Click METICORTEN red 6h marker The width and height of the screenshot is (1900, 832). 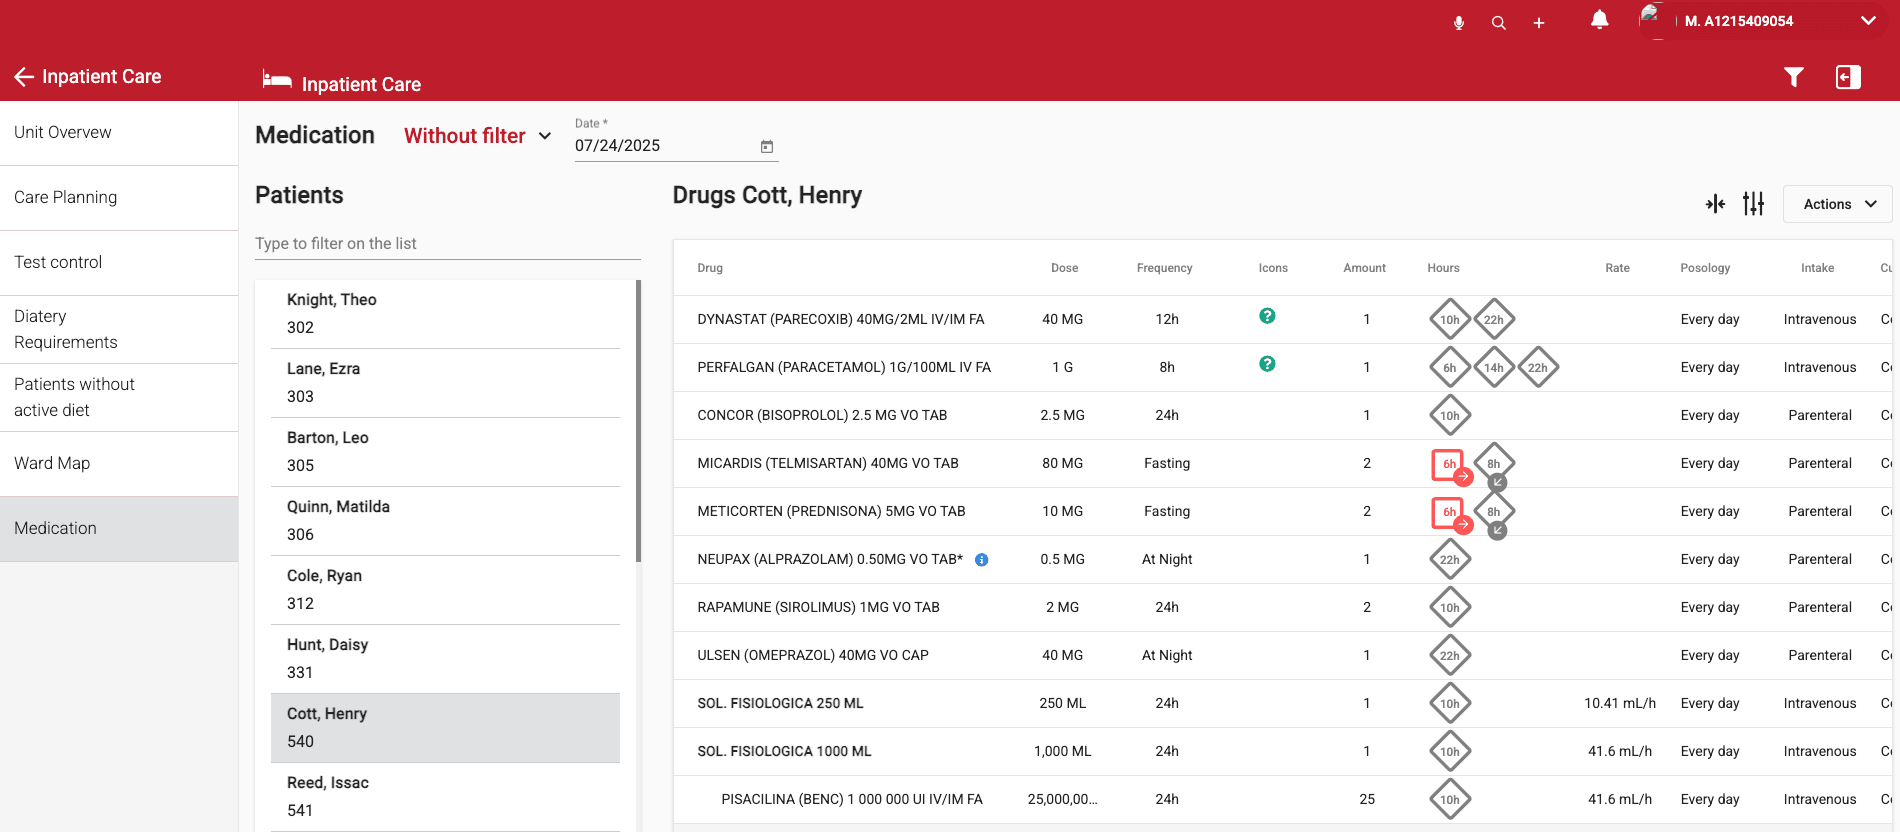click(1448, 512)
